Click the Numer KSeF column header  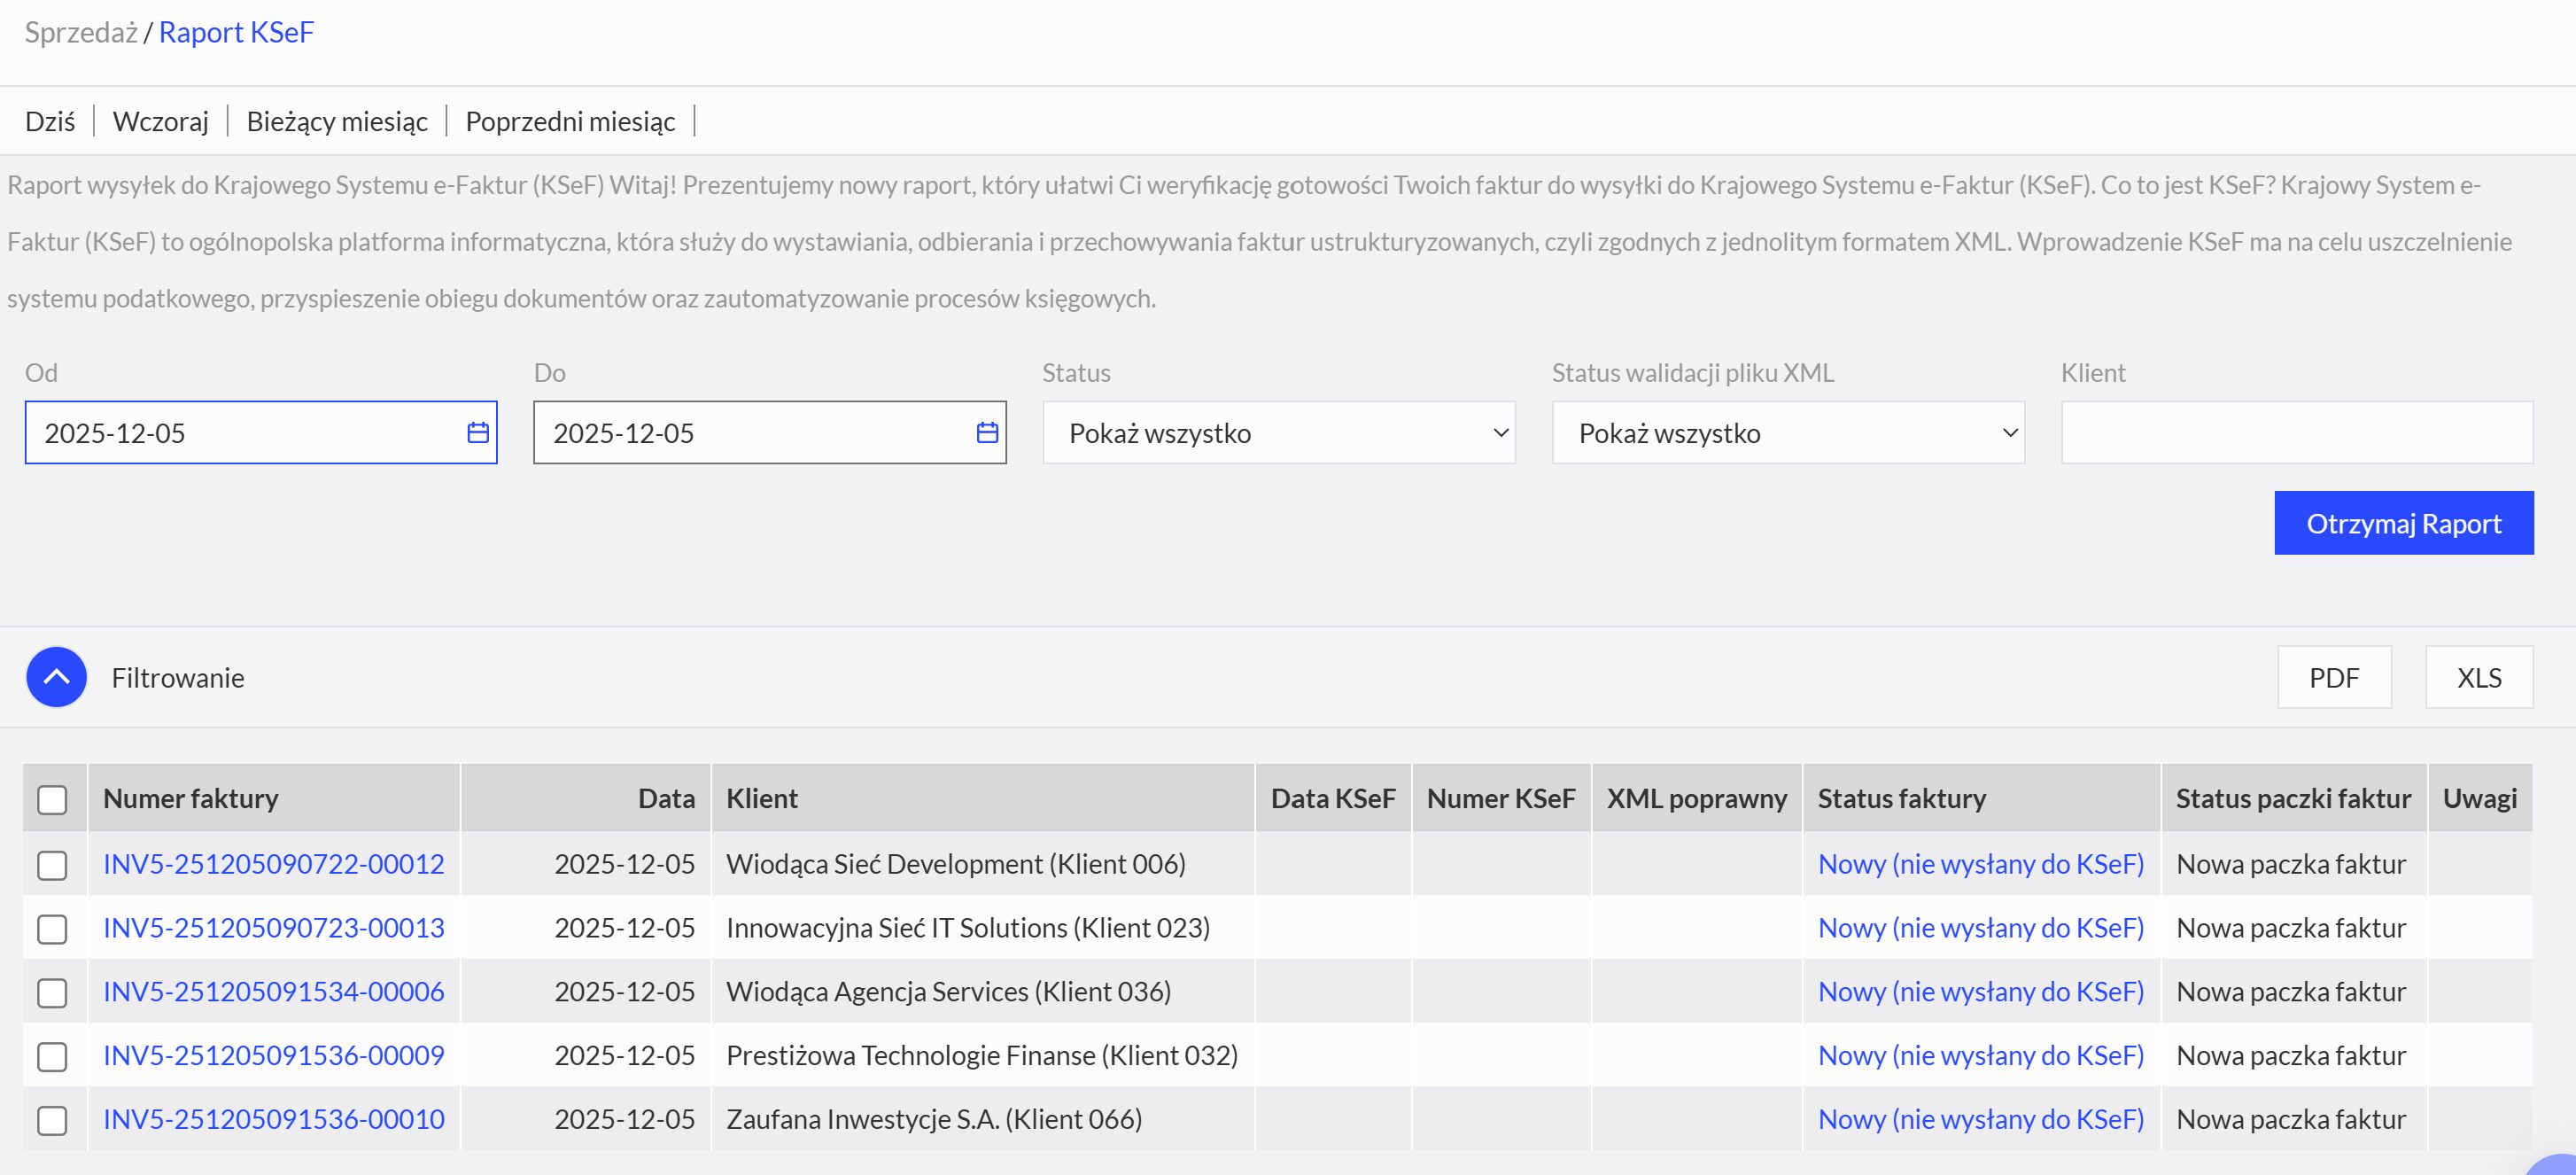click(1501, 799)
